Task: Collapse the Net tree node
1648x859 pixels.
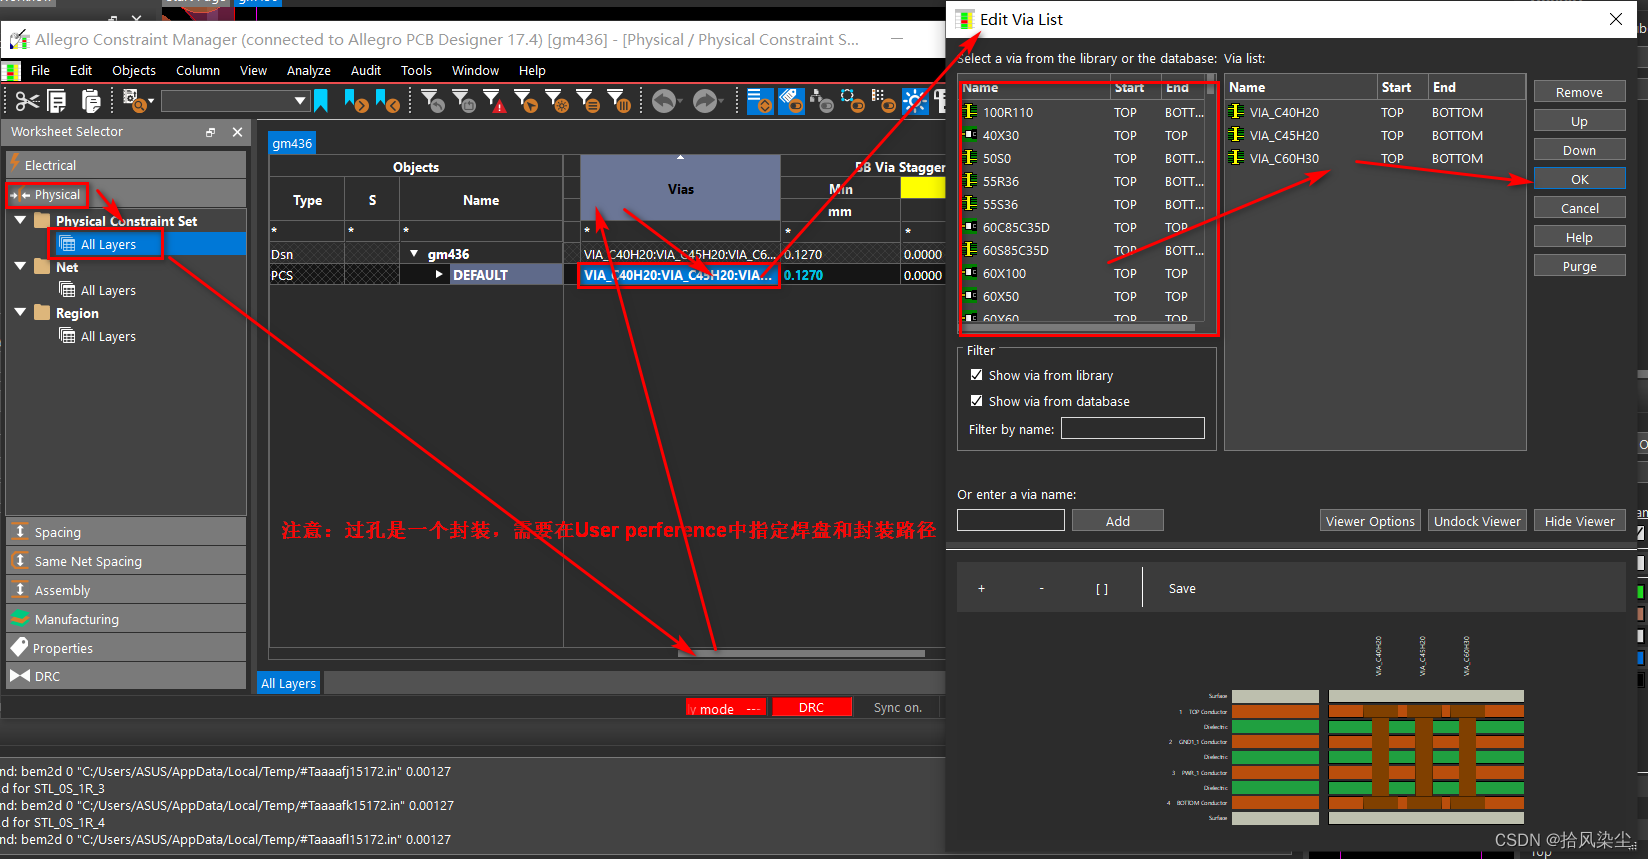Action: click(x=21, y=266)
